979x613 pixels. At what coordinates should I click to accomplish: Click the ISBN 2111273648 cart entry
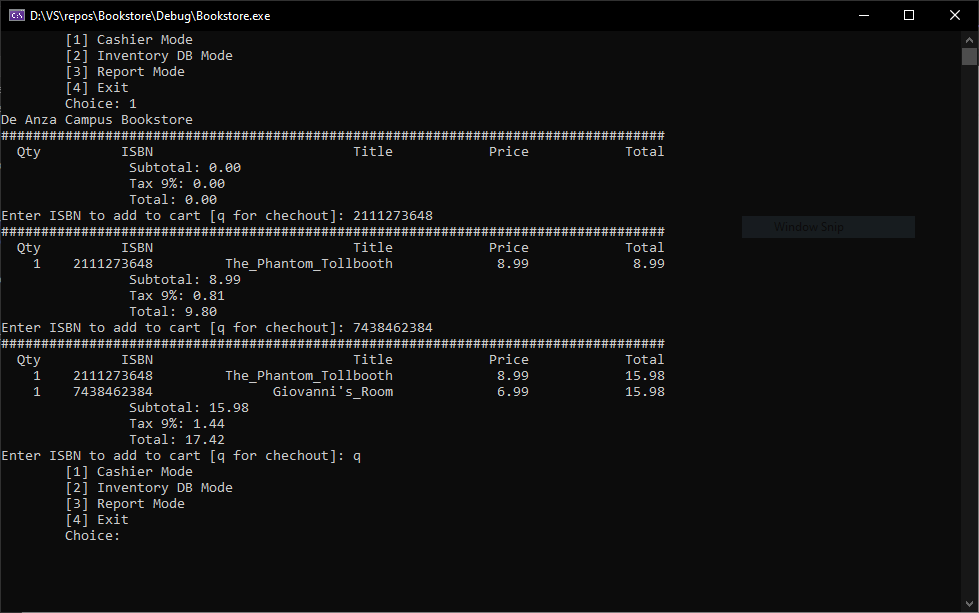[112, 375]
